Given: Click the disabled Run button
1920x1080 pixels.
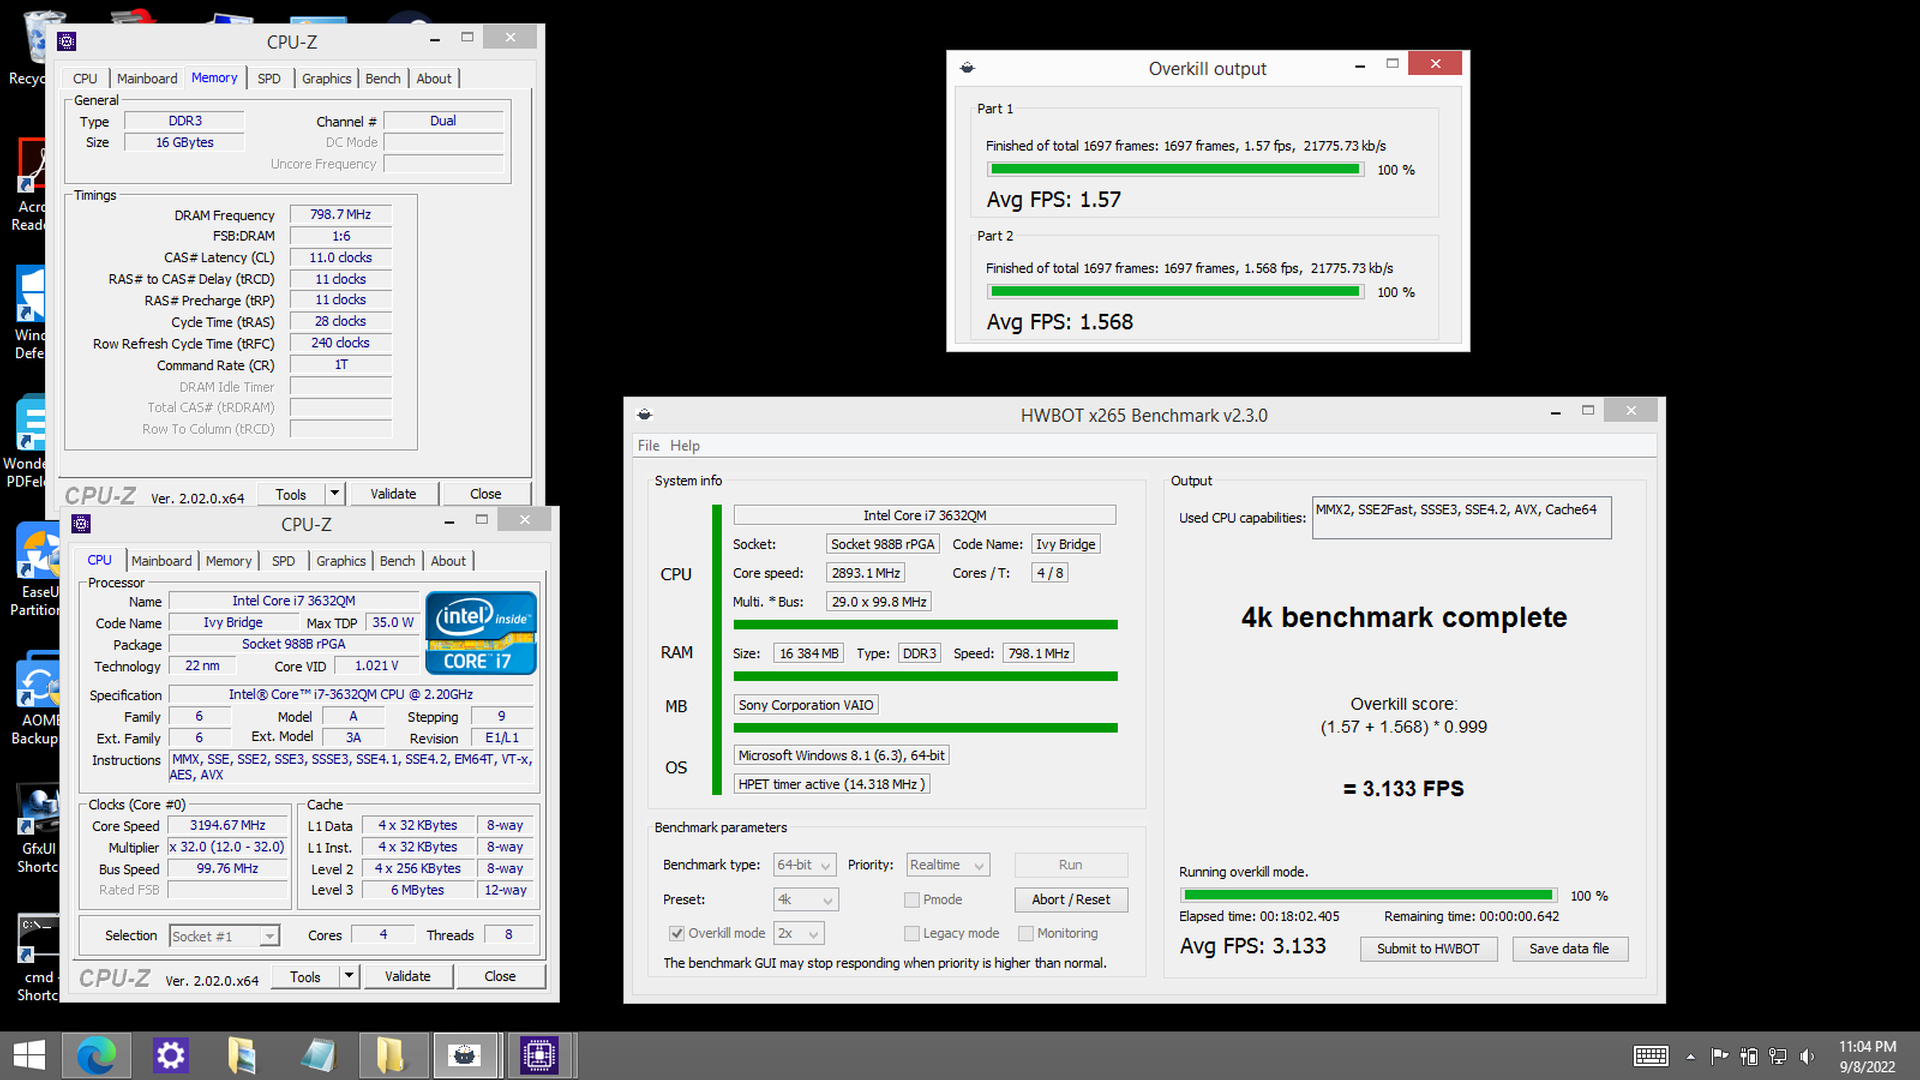Looking at the screenshot, I should pos(1071,865).
